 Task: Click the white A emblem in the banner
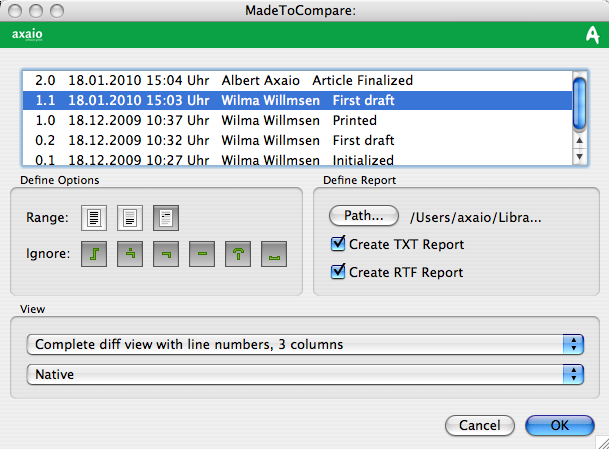(593, 35)
